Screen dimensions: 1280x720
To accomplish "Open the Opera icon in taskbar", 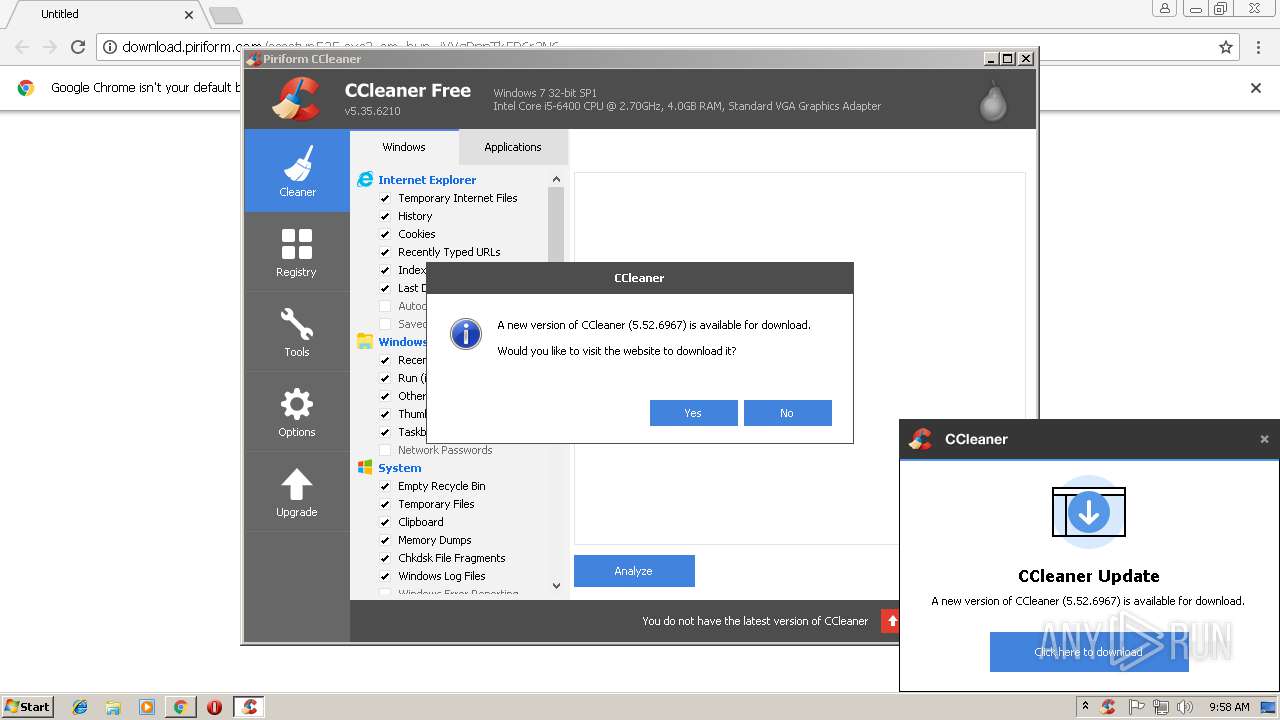I will (x=214, y=707).
